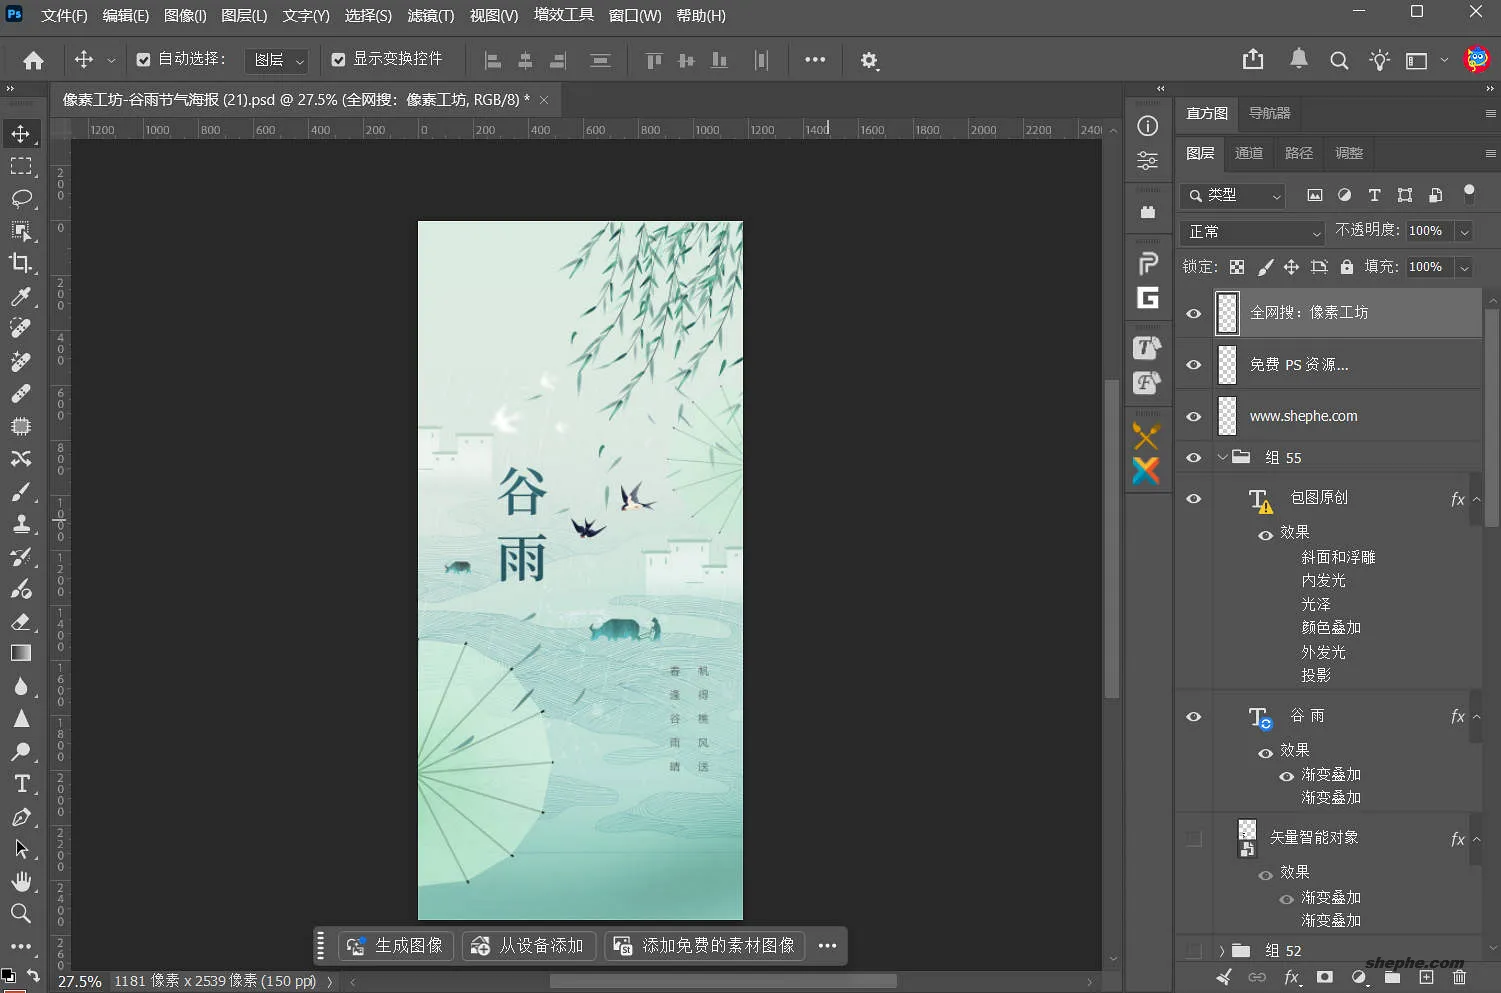Click the 添加免费的素材图像 button
Image resolution: width=1501 pixels, height=993 pixels.
(706, 946)
